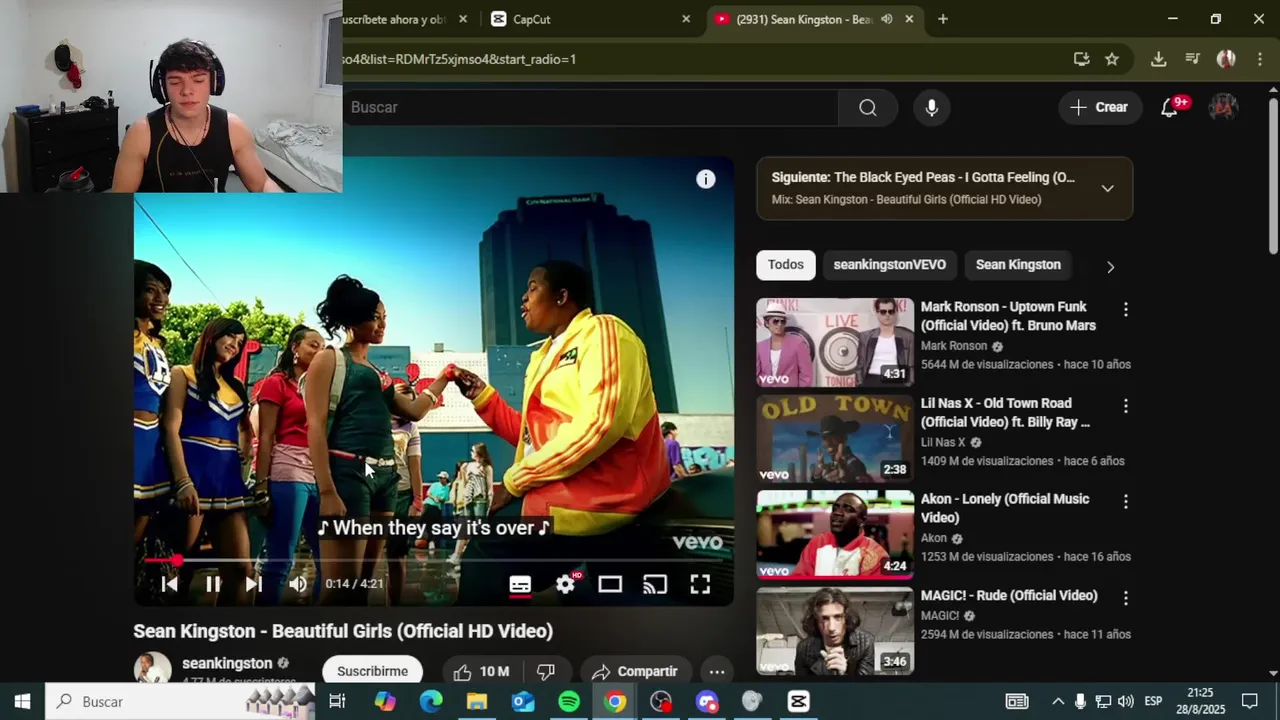1280x720 pixels.
Task: Mute the Sean Kingston tab audio icon
Action: coord(887,19)
